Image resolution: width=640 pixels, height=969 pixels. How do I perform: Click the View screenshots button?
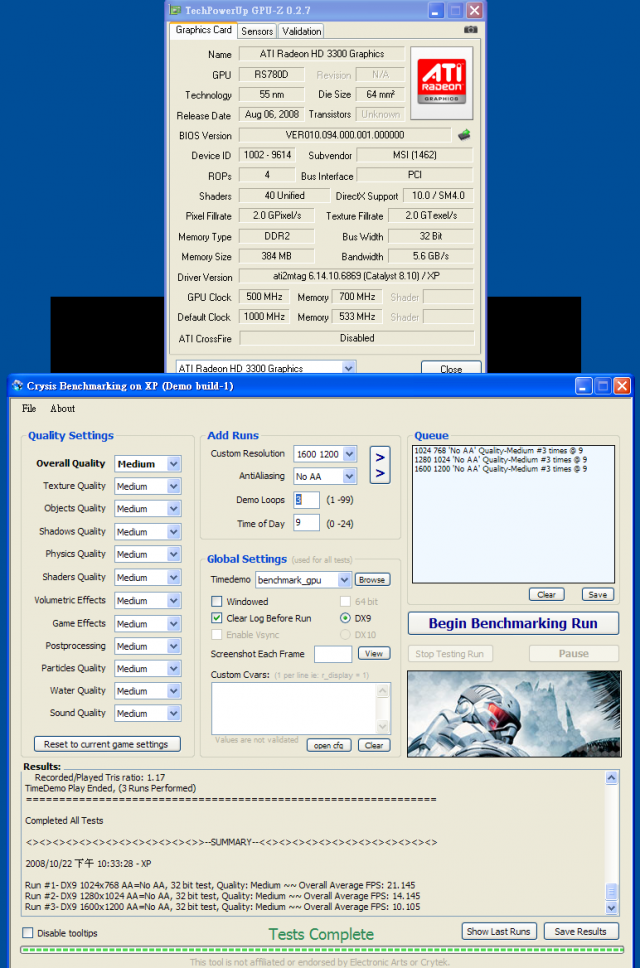(374, 653)
